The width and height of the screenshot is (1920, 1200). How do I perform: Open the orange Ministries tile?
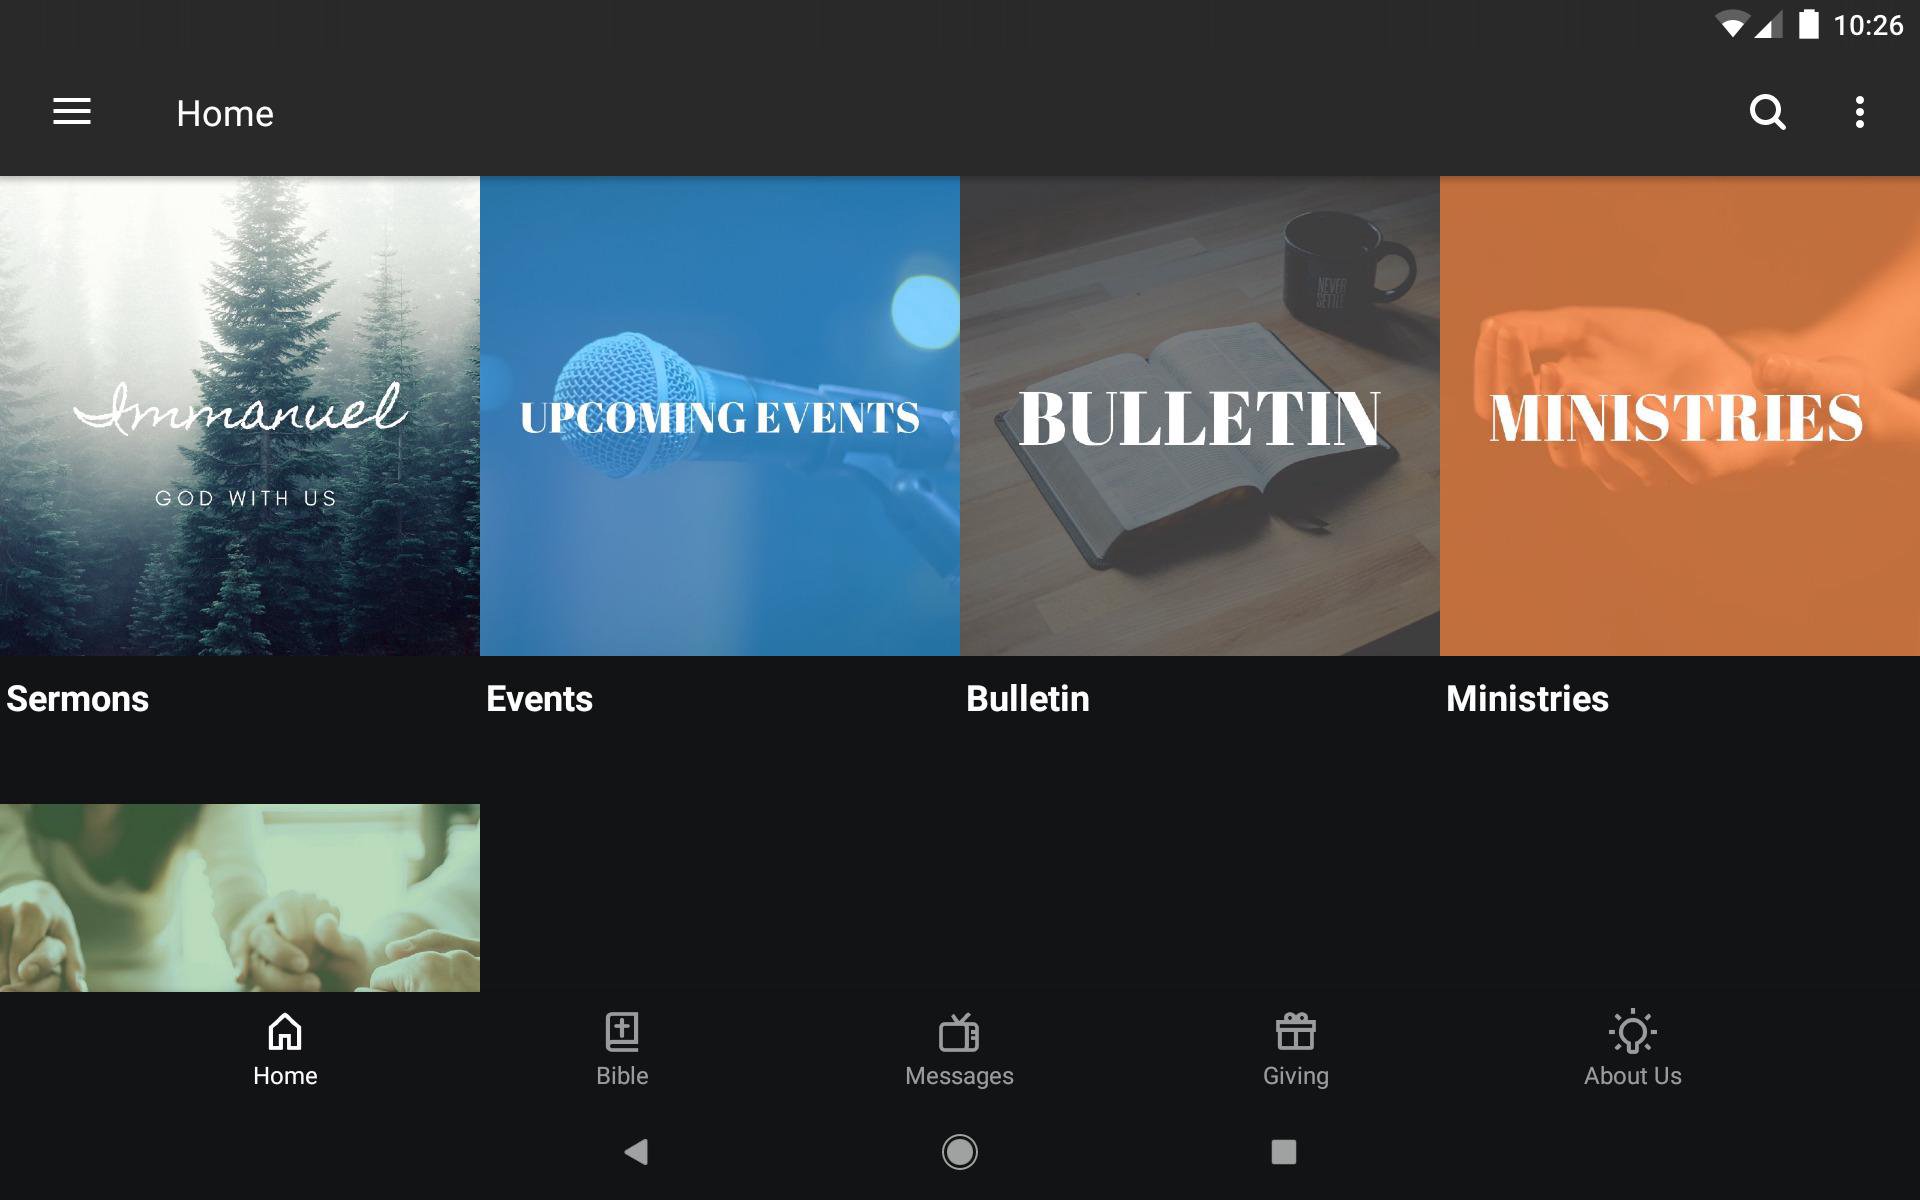click(x=1680, y=416)
